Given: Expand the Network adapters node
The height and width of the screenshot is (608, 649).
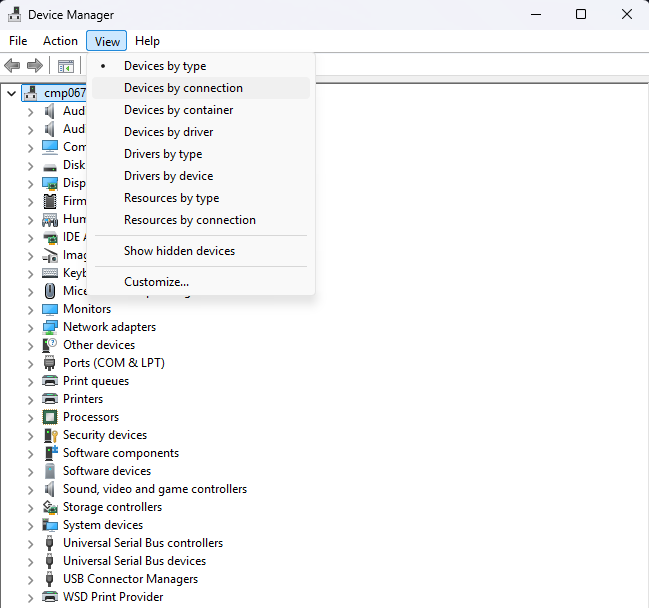Looking at the screenshot, I should (x=30, y=328).
